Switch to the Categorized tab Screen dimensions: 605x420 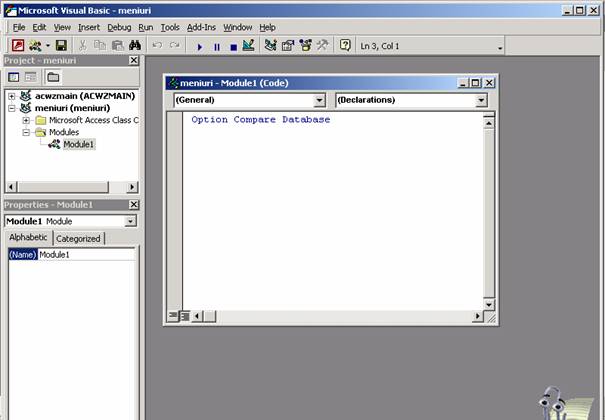pyautogui.click(x=78, y=239)
